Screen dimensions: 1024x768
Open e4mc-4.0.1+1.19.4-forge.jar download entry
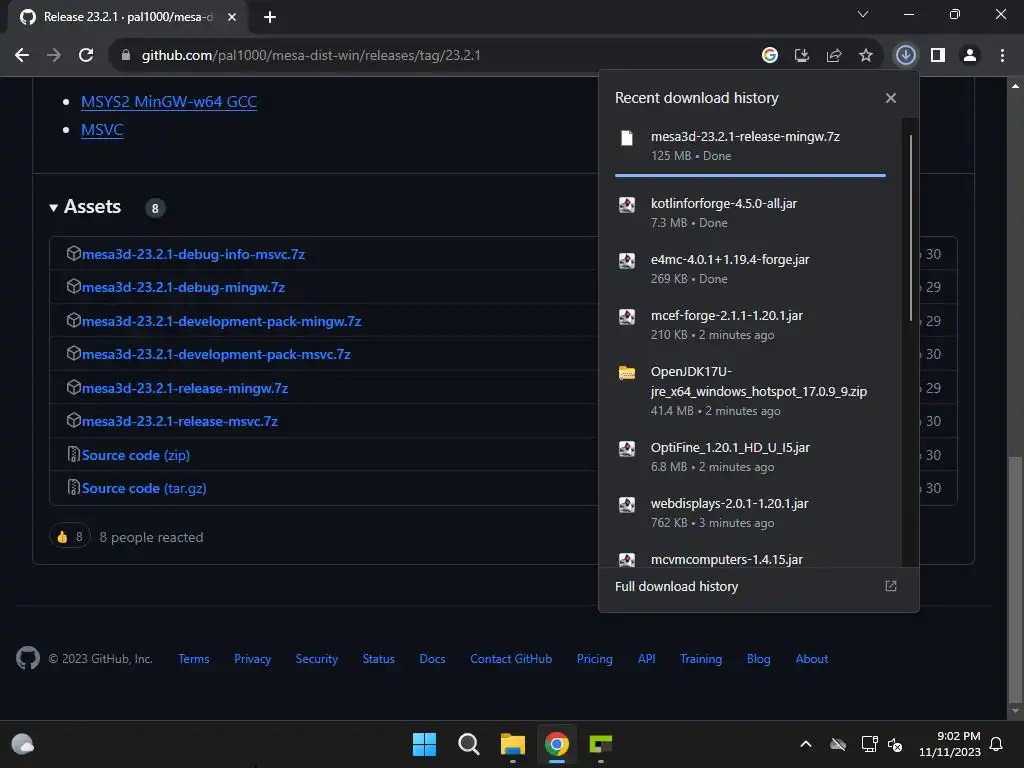(750, 268)
